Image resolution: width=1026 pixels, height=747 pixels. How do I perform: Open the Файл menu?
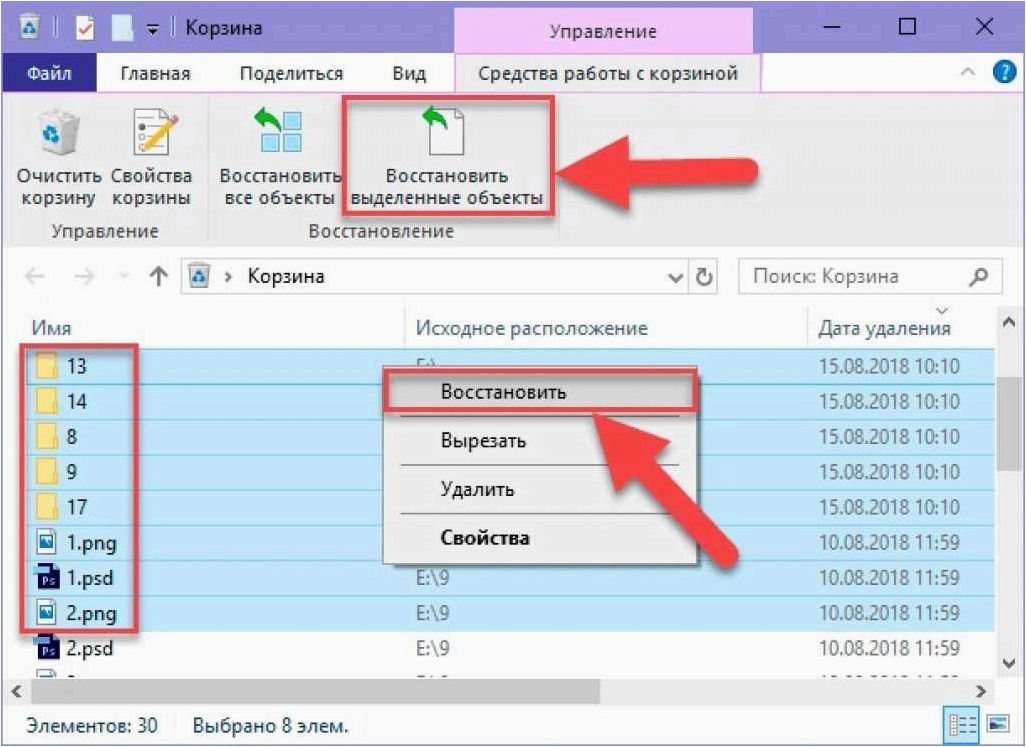tap(49, 73)
